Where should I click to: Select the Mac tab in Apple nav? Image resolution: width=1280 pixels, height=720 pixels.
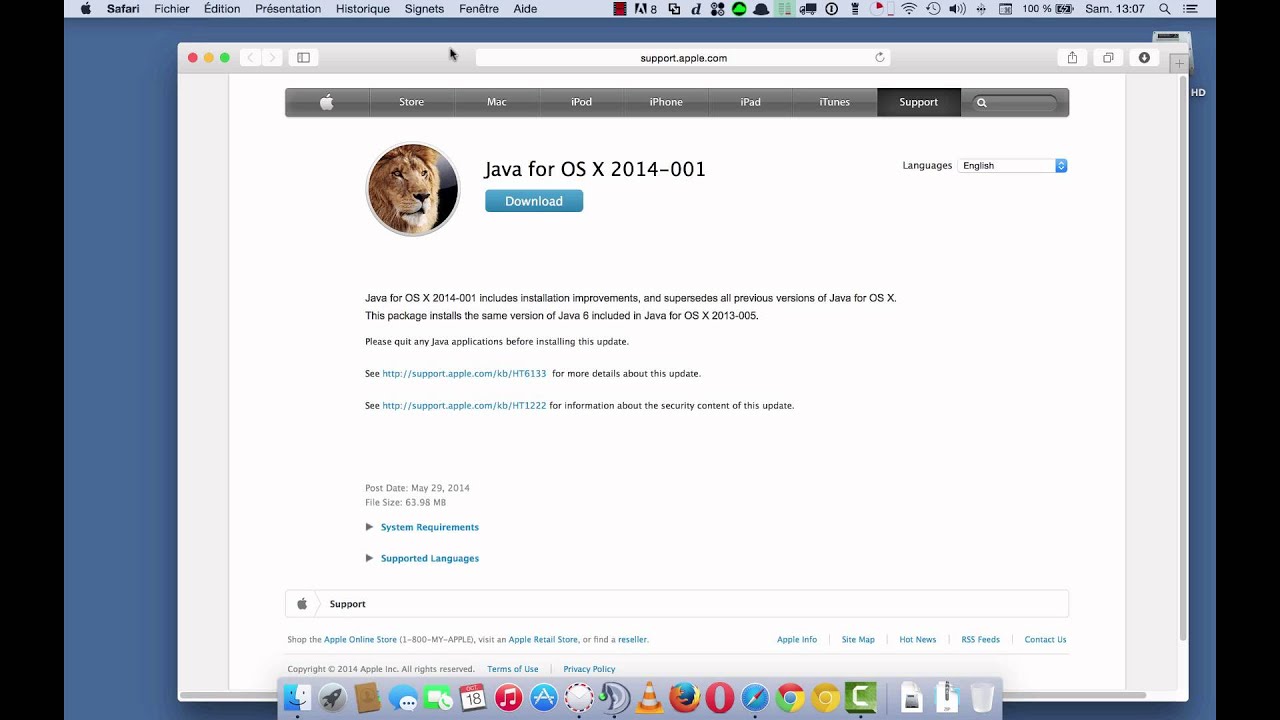497,102
